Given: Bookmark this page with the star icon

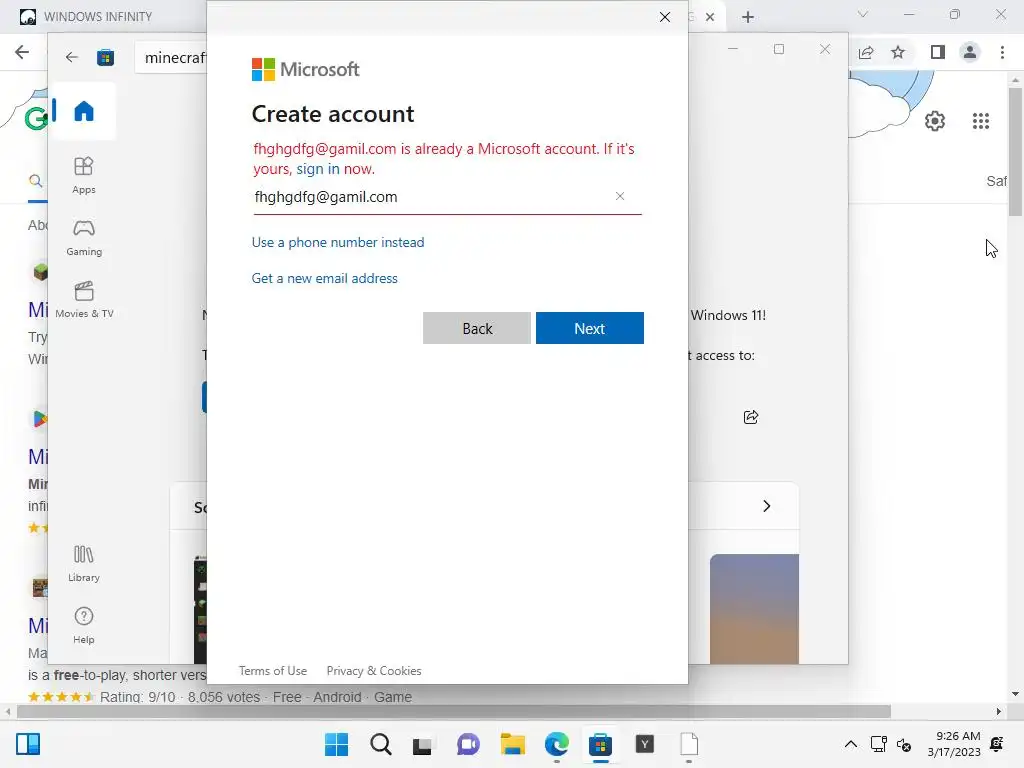Looking at the screenshot, I should point(898,52).
